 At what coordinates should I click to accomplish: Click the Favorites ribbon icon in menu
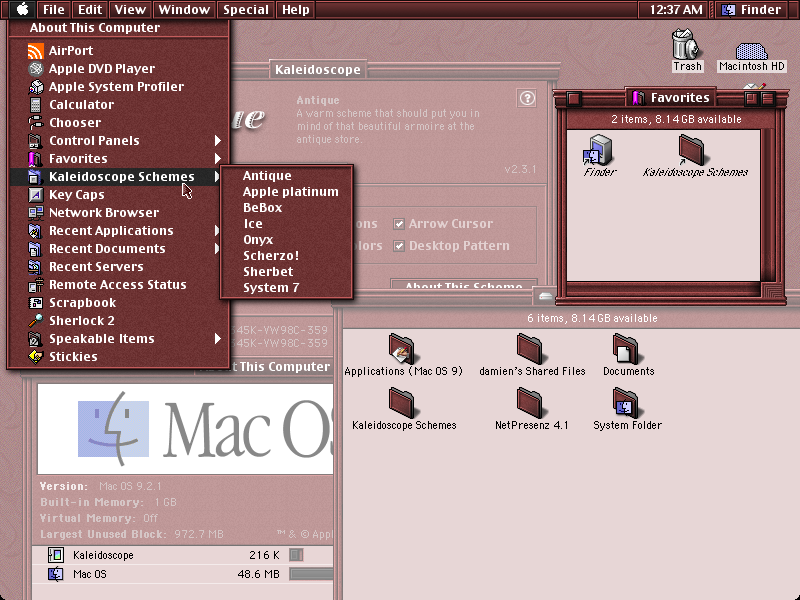tap(35, 159)
